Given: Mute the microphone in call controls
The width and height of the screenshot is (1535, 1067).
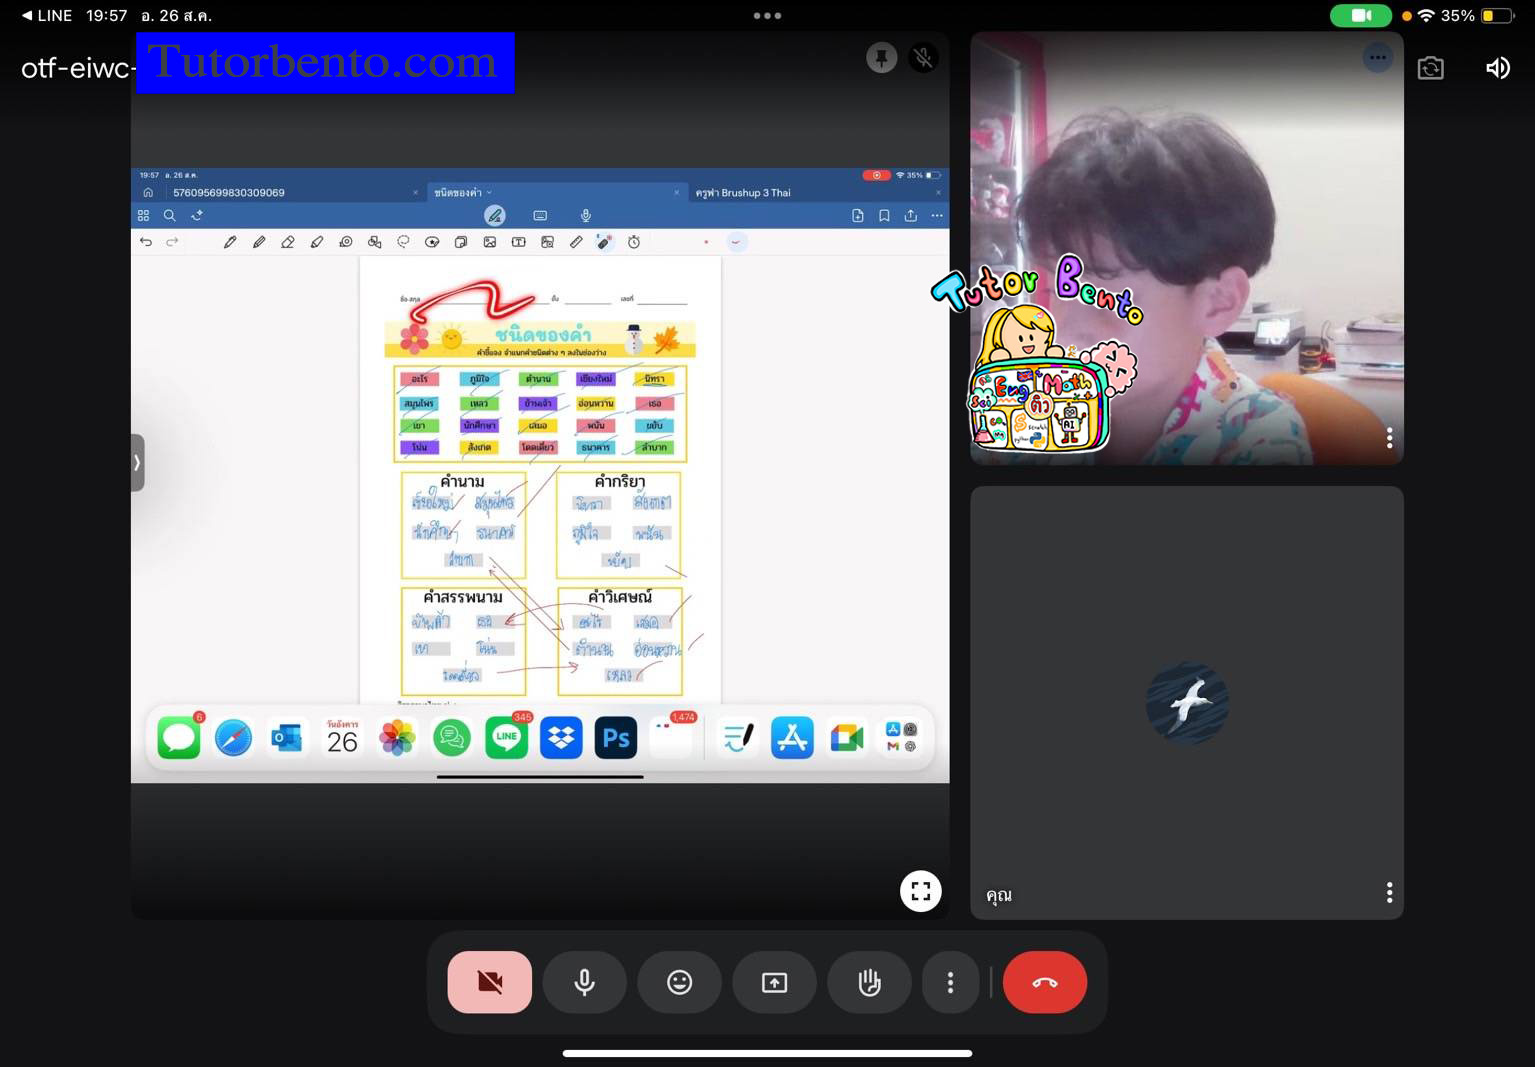Looking at the screenshot, I should [585, 982].
